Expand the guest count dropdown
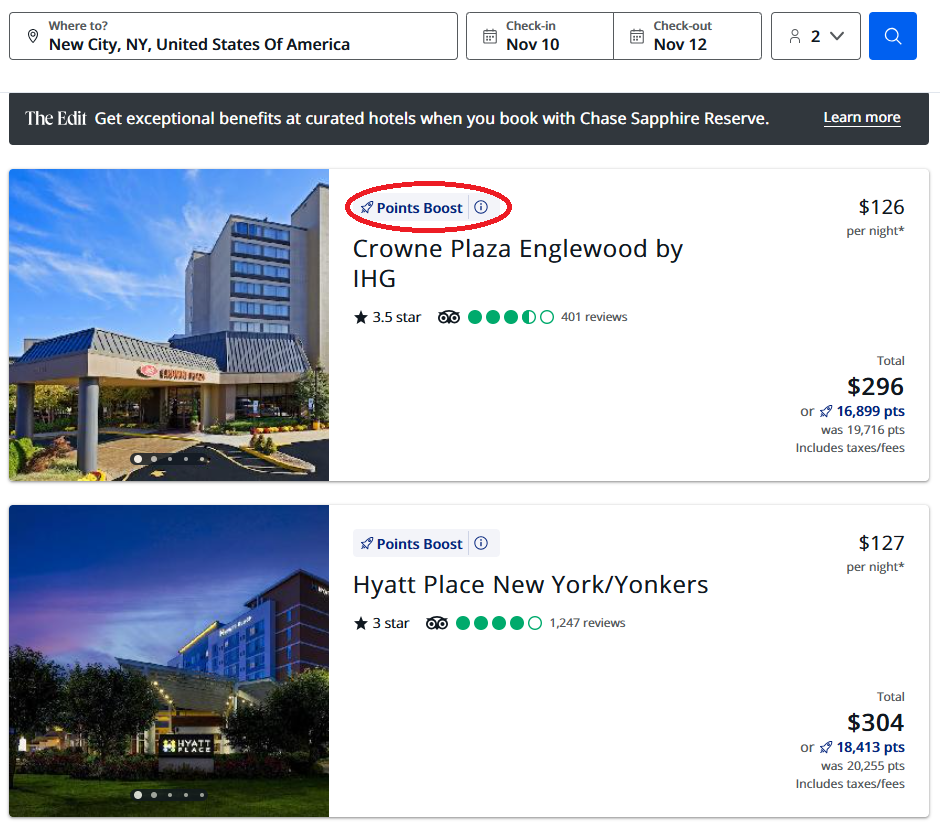 [x=816, y=36]
